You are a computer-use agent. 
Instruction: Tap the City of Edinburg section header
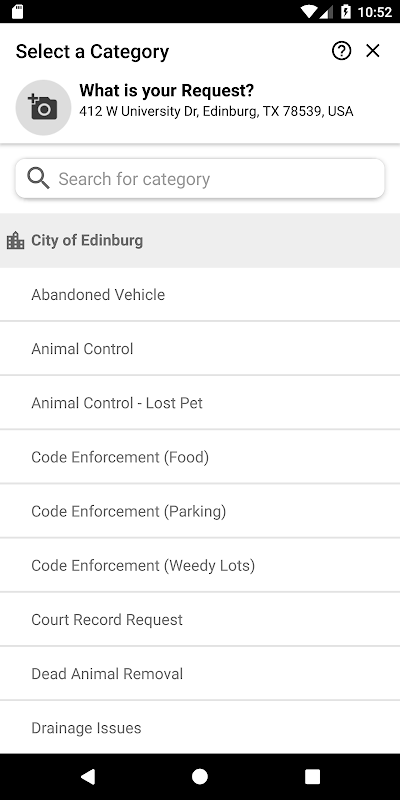tap(200, 240)
